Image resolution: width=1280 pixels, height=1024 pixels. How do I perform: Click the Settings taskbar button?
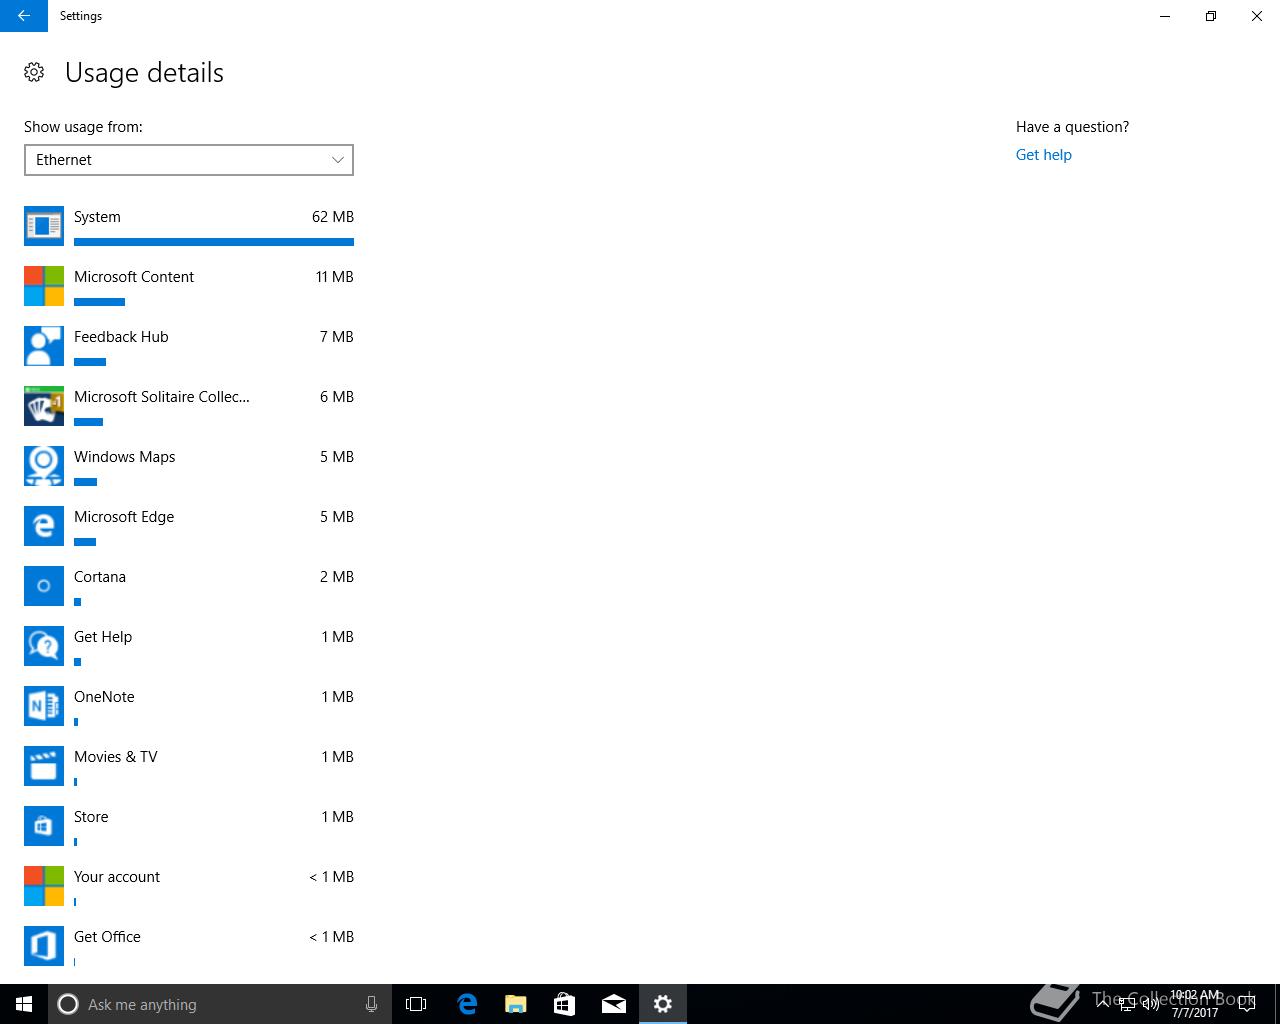click(662, 1004)
